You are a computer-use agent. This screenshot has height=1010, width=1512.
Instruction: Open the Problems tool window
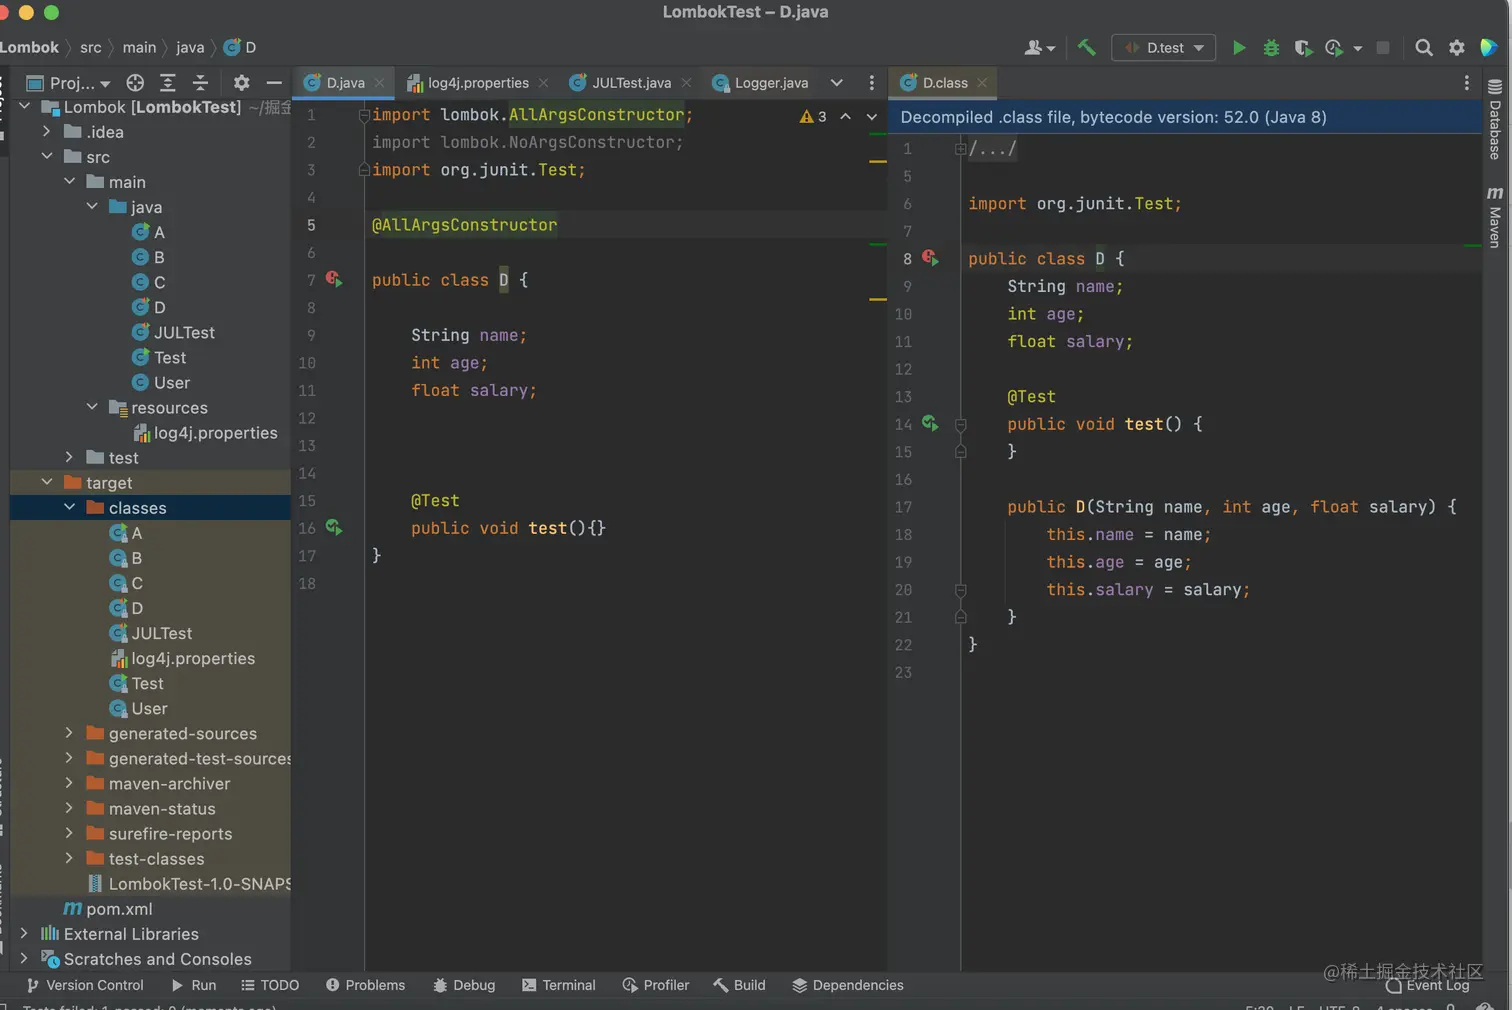pos(365,985)
